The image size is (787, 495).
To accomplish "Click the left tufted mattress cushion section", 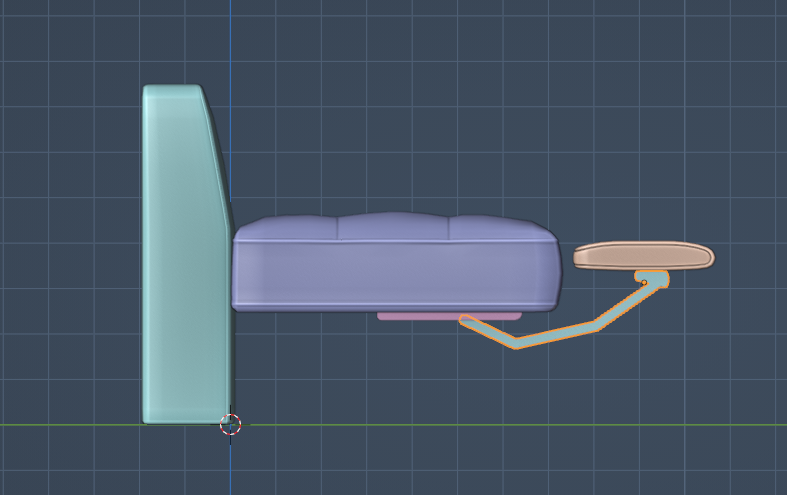I will tap(288, 230).
